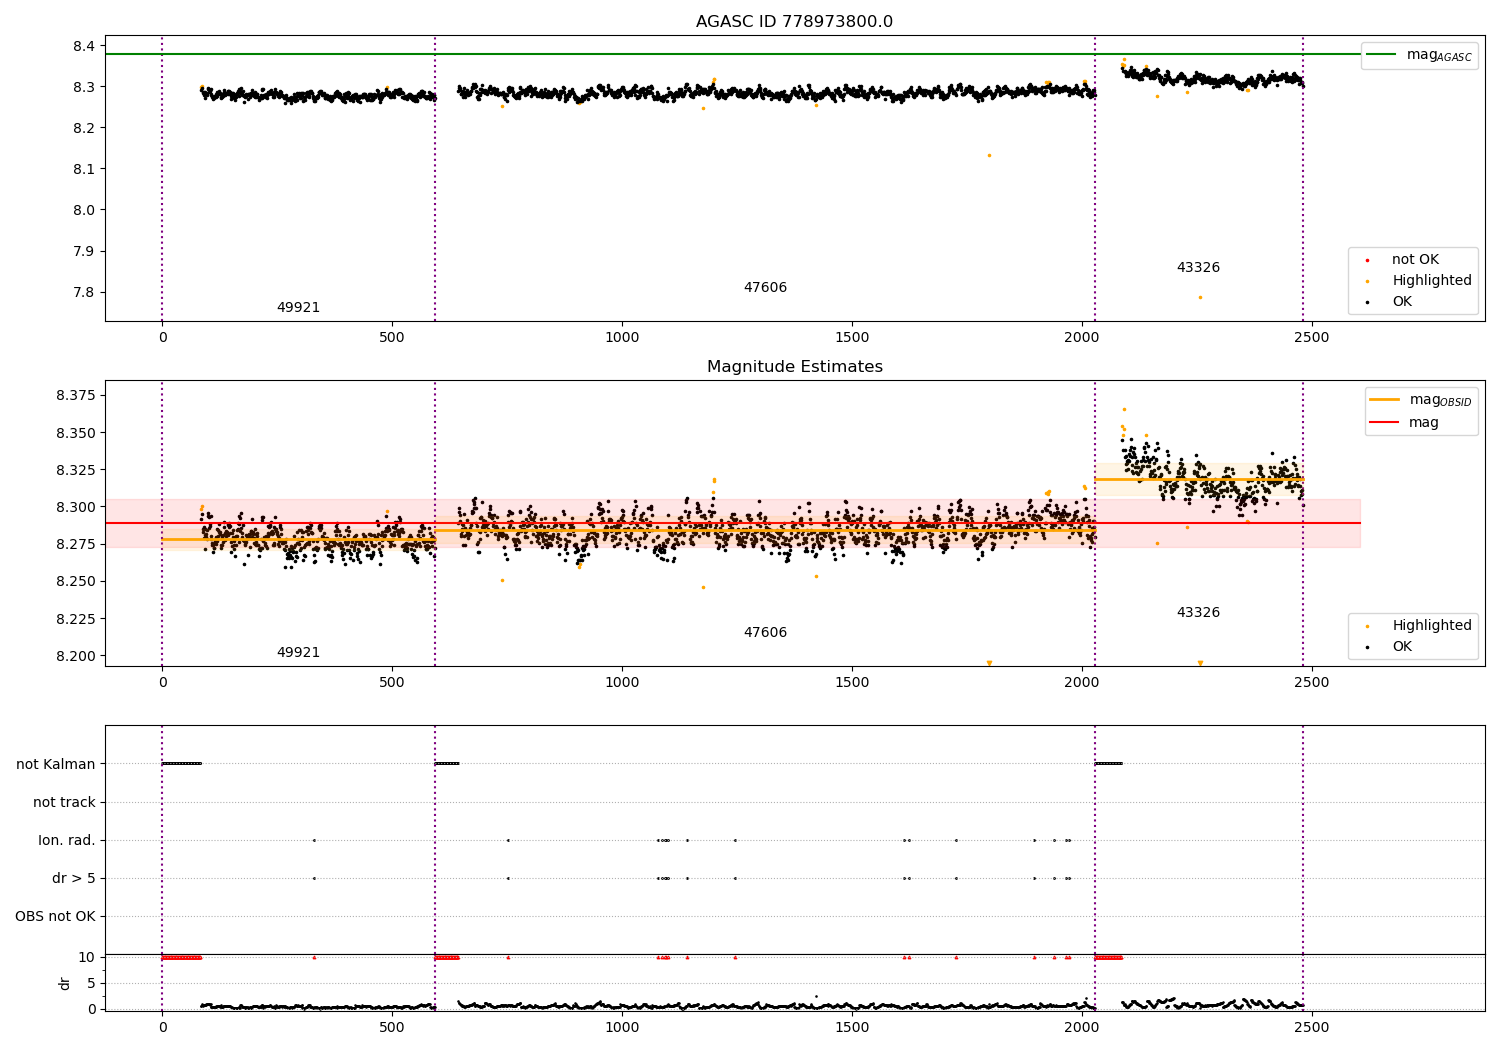Image resolution: width=1500 pixels, height=1050 pixels.
Task: Click the title "AGASC ID 778973800.0"
Action: click(x=794, y=22)
